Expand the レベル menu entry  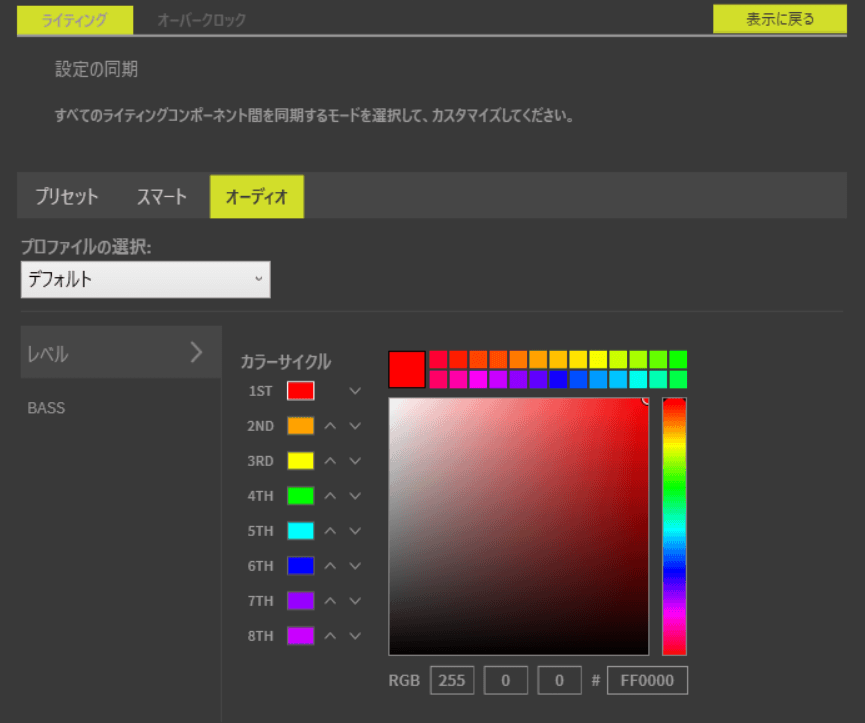(120, 353)
